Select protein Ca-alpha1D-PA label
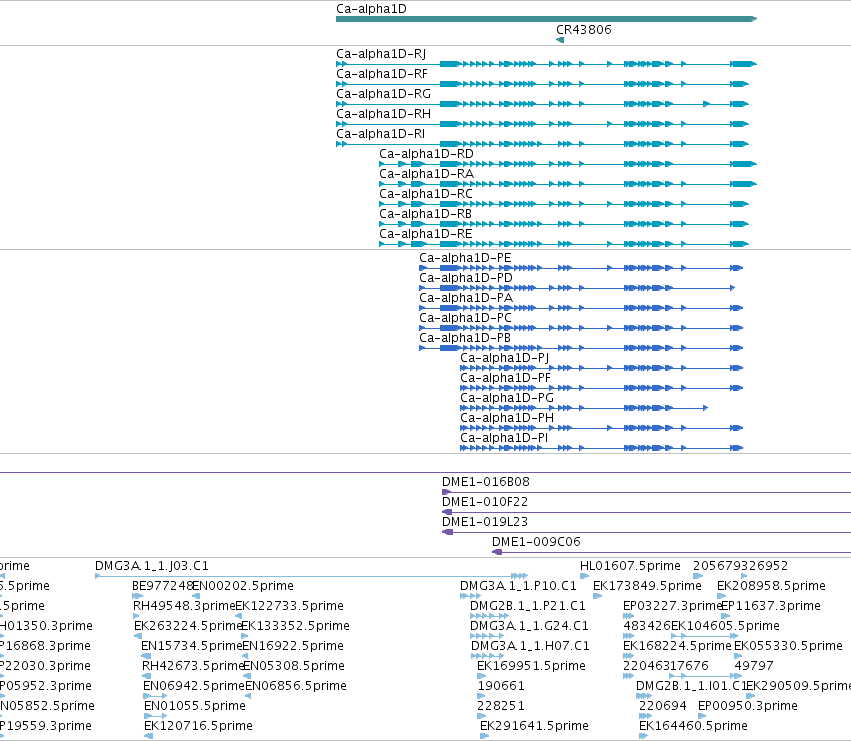The height and width of the screenshot is (741, 851). click(466, 298)
